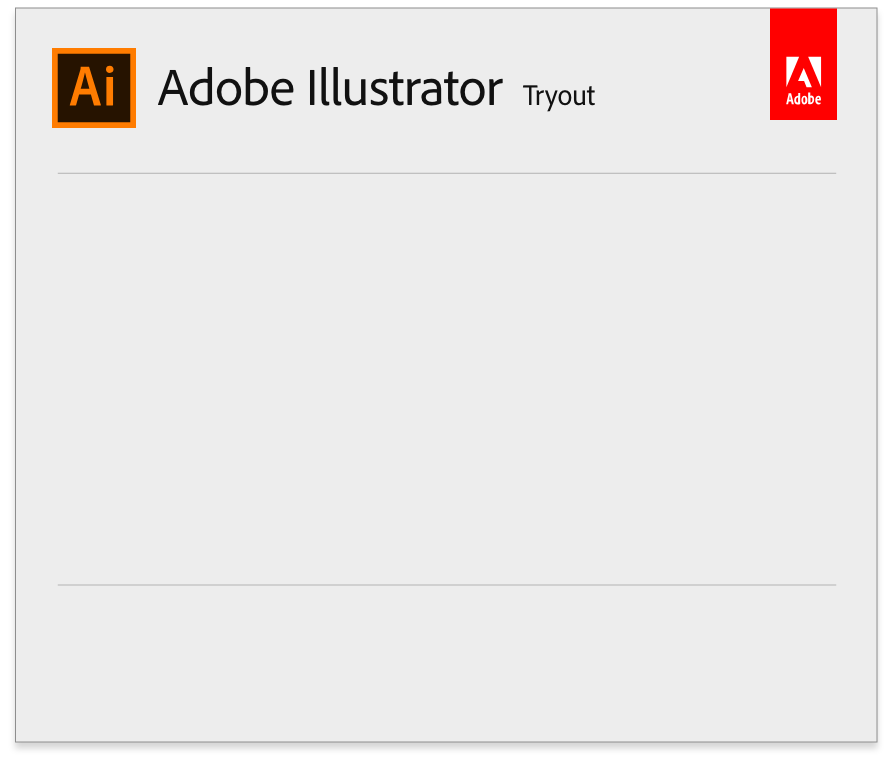This screenshot has height=780, width=892.
Task: Click the orange Ai Illustrator app icon
Action: 94,88
